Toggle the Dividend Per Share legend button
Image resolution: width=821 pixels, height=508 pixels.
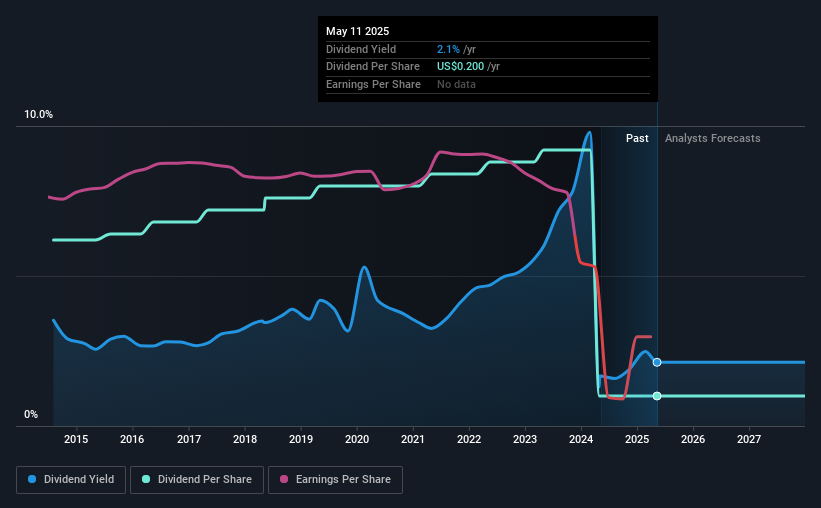pos(197,480)
